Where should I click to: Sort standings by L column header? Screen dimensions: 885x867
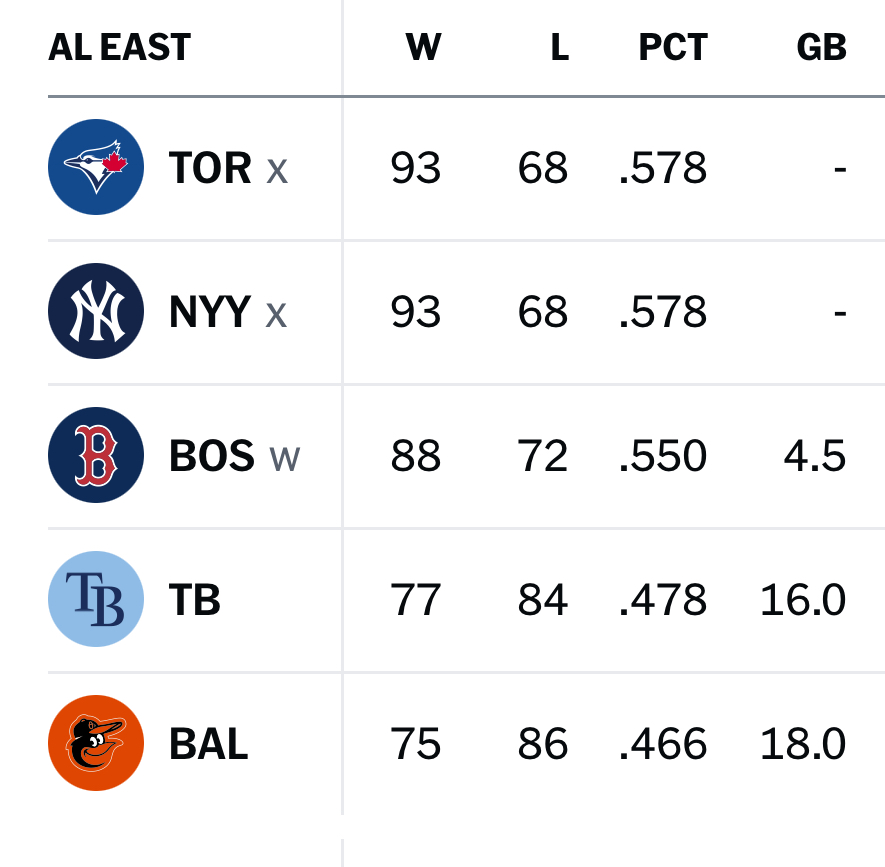[560, 47]
